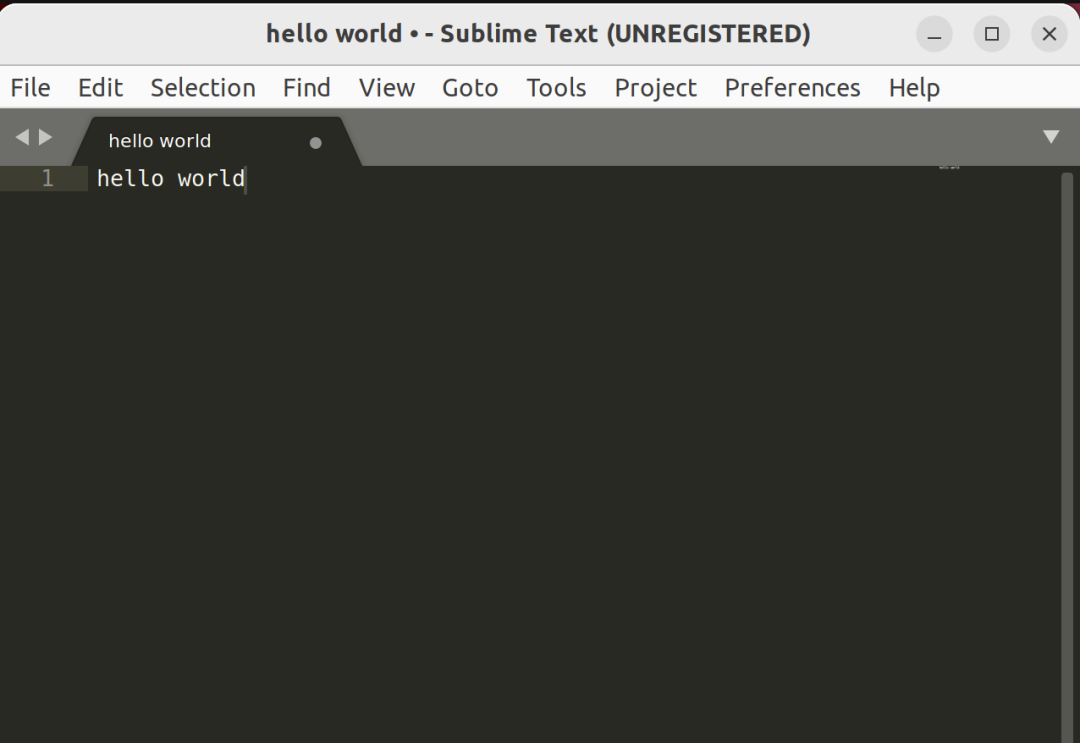Image resolution: width=1080 pixels, height=743 pixels.
Task: Select the hello world tab
Action: click(x=160, y=141)
